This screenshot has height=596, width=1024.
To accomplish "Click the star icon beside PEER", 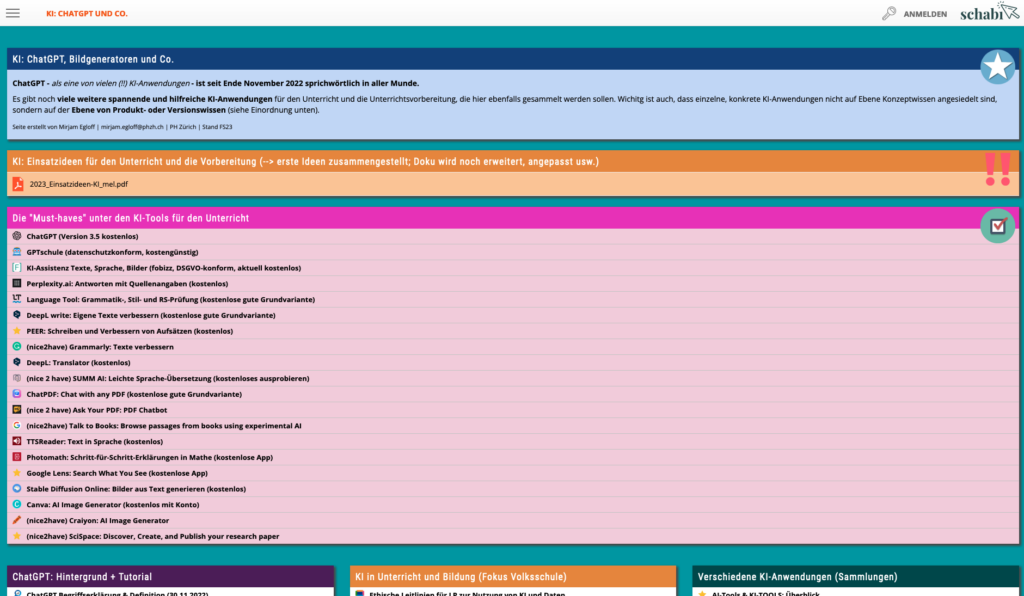I will point(17,330).
